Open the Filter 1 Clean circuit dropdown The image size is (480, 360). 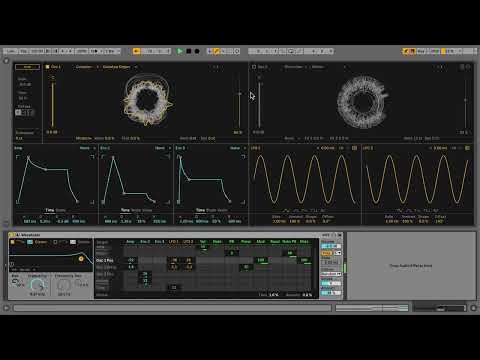tap(40, 242)
